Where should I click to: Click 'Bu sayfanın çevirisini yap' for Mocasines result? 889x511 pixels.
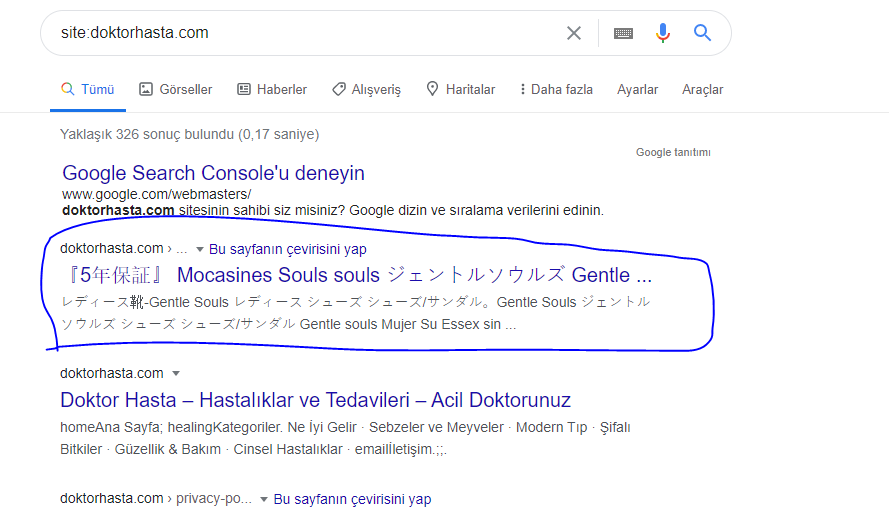tap(287, 249)
